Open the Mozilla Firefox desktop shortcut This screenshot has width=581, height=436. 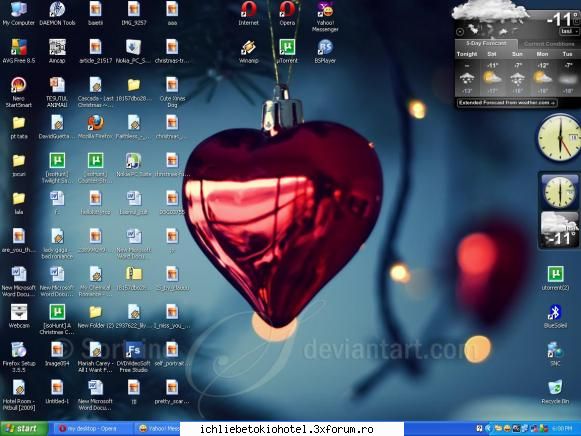(x=95, y=127)
